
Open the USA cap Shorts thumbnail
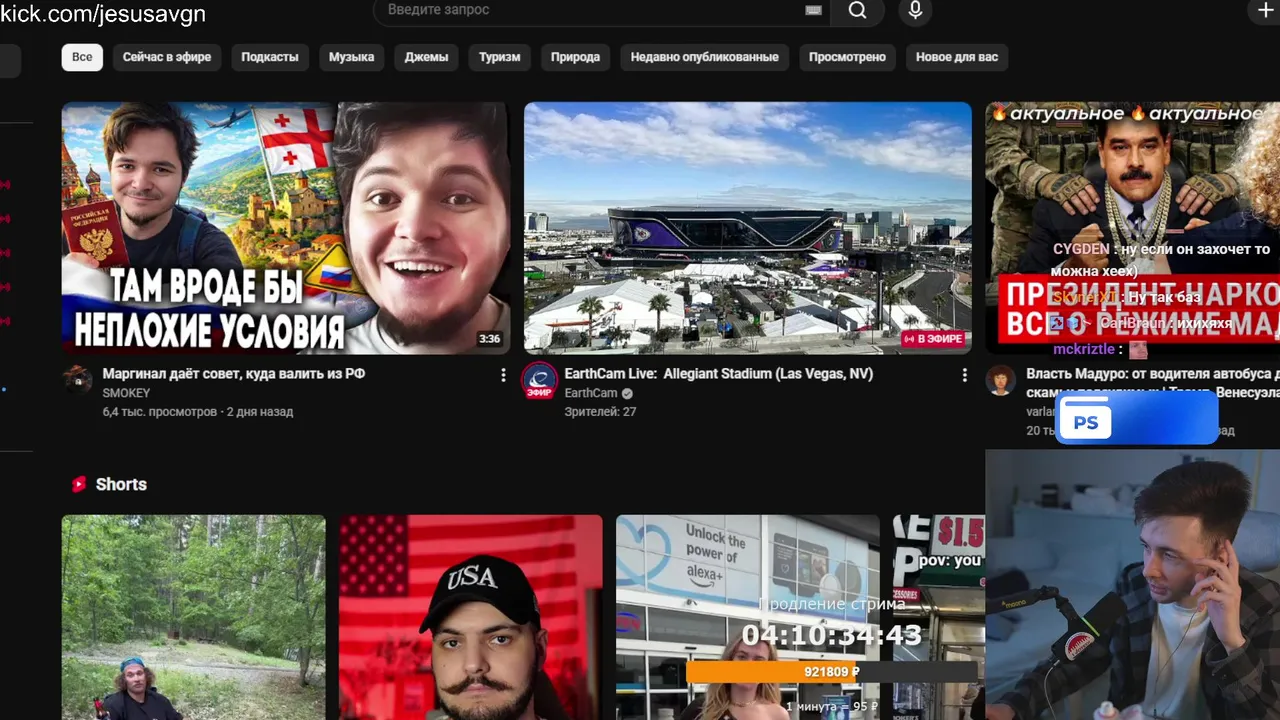pyautogui.click(x=470, y=617)
